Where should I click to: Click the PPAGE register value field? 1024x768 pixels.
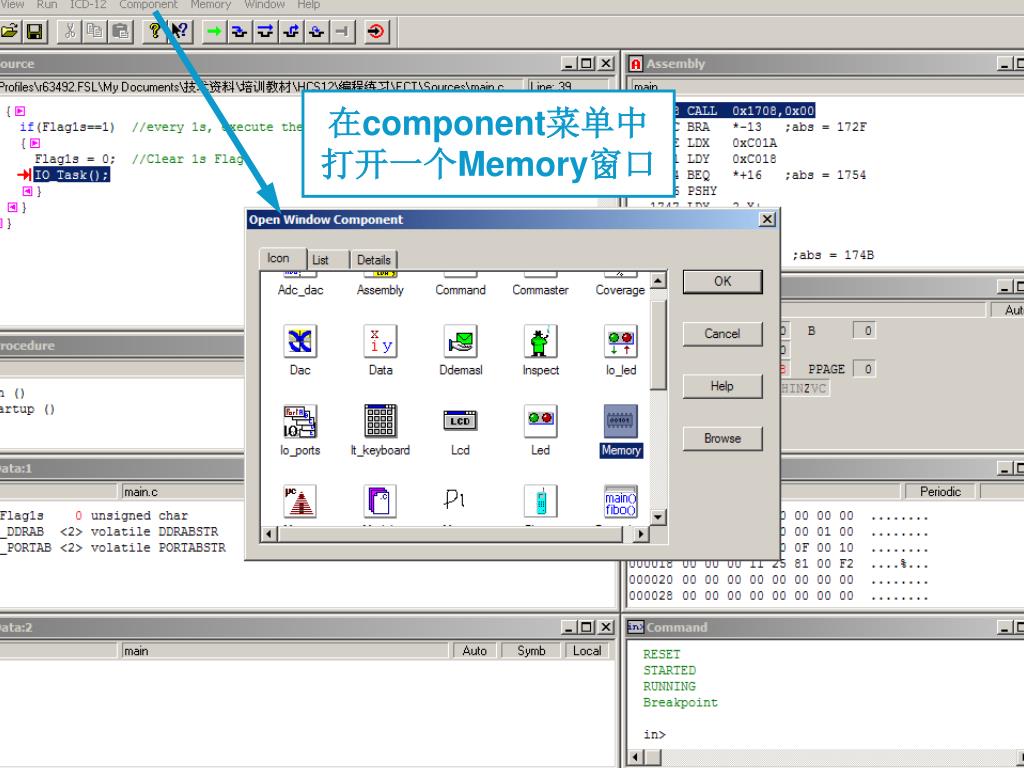coord(864,369)
